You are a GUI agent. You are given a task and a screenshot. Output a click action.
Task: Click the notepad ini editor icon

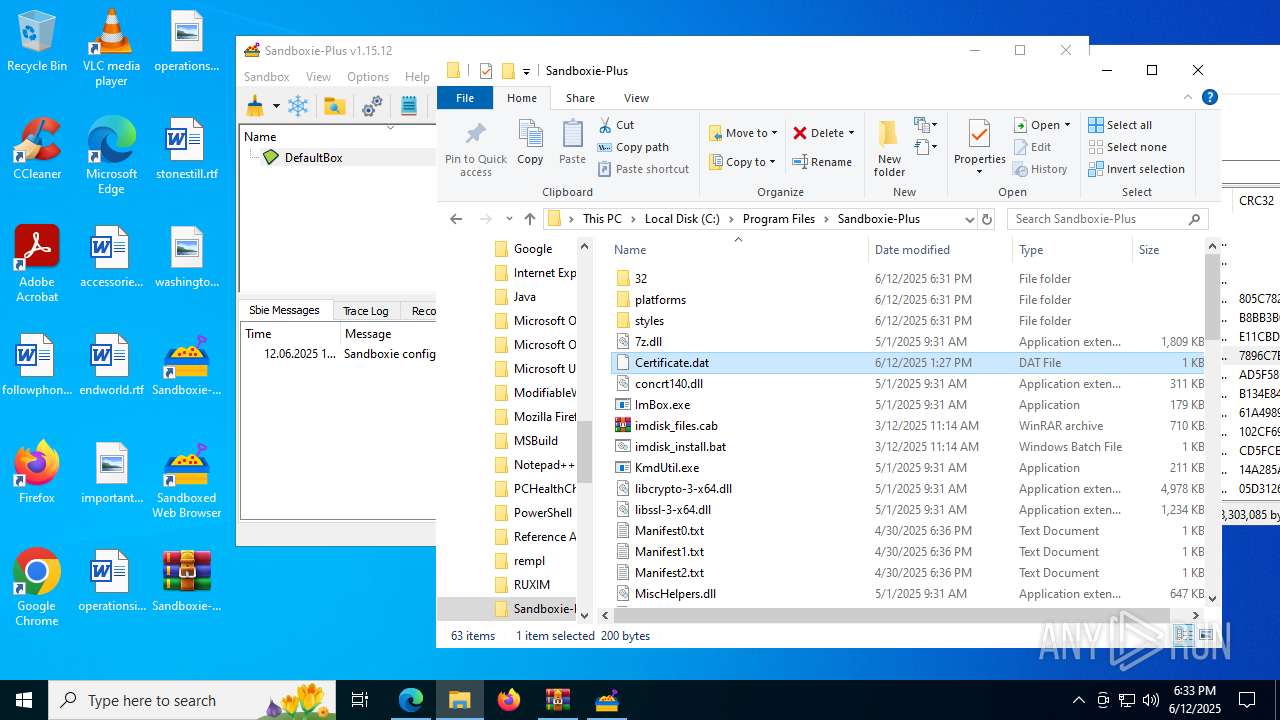coord(409,106)
